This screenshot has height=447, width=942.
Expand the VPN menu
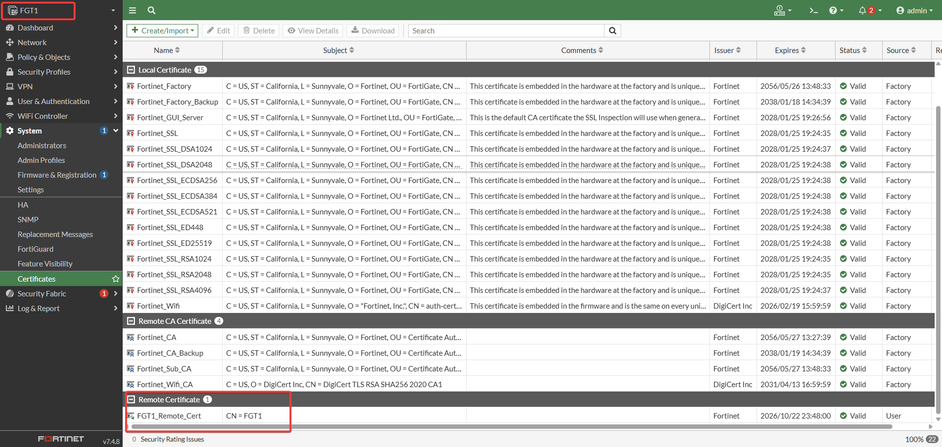tap(61, 87)
